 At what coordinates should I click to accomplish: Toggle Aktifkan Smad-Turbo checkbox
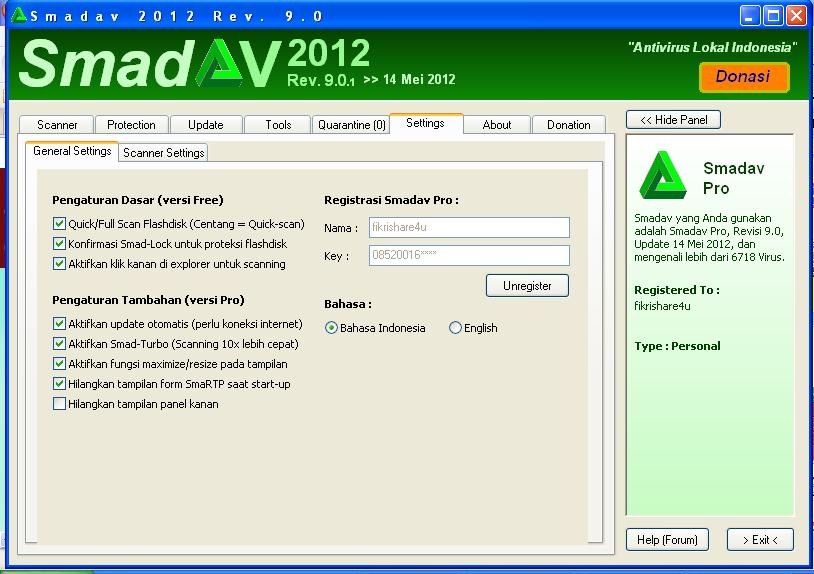59,344
